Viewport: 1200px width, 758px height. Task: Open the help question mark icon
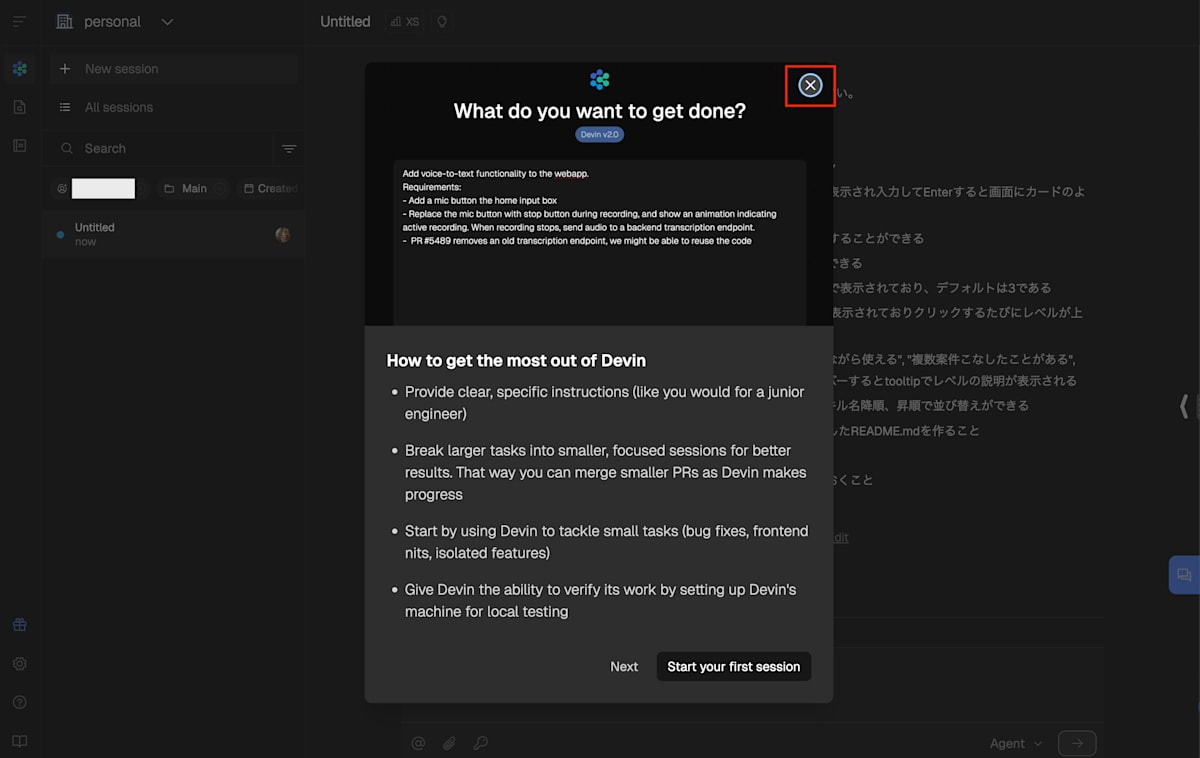pyautogui.click(x=20, y=703)
